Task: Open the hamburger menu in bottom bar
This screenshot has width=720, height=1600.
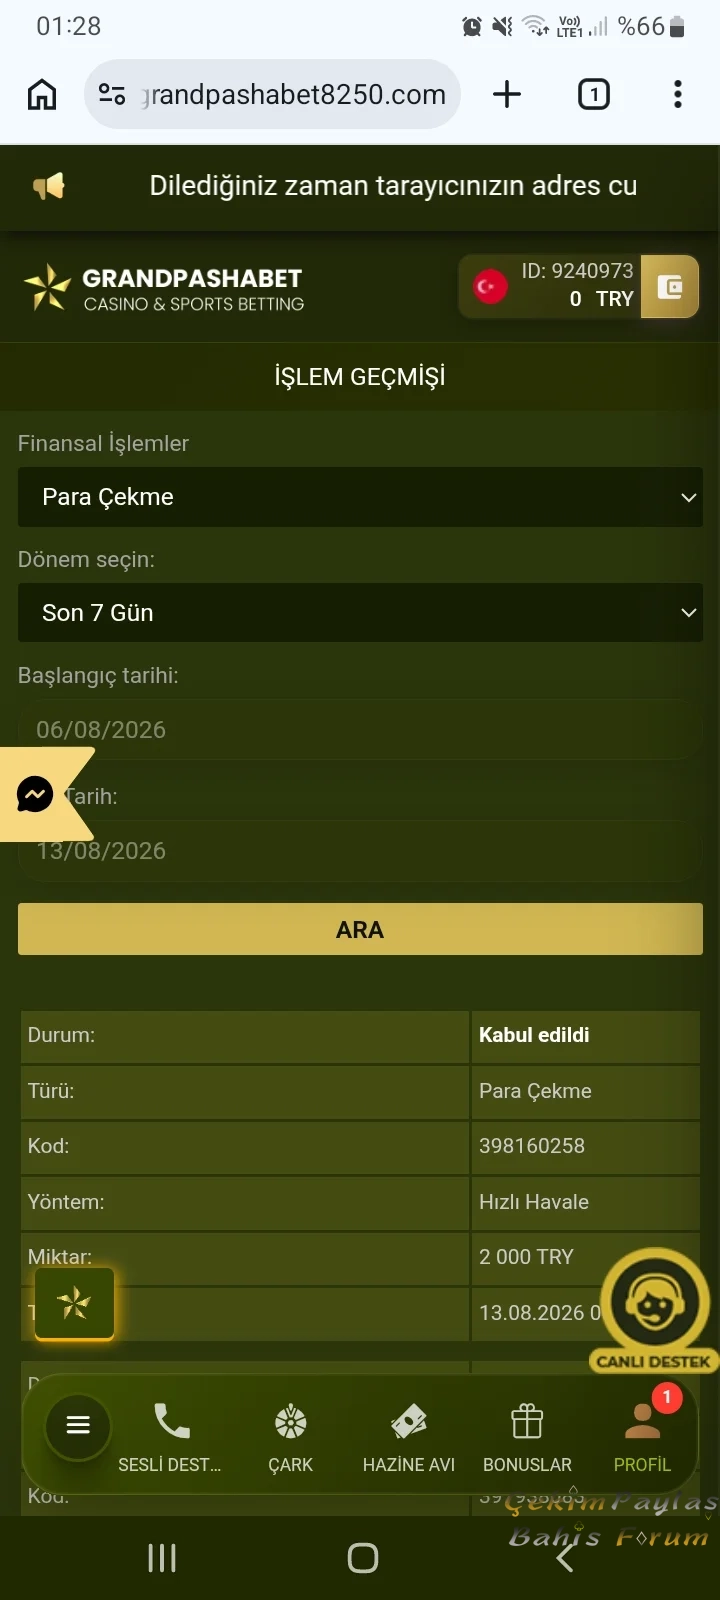Action: [78, 1425]
